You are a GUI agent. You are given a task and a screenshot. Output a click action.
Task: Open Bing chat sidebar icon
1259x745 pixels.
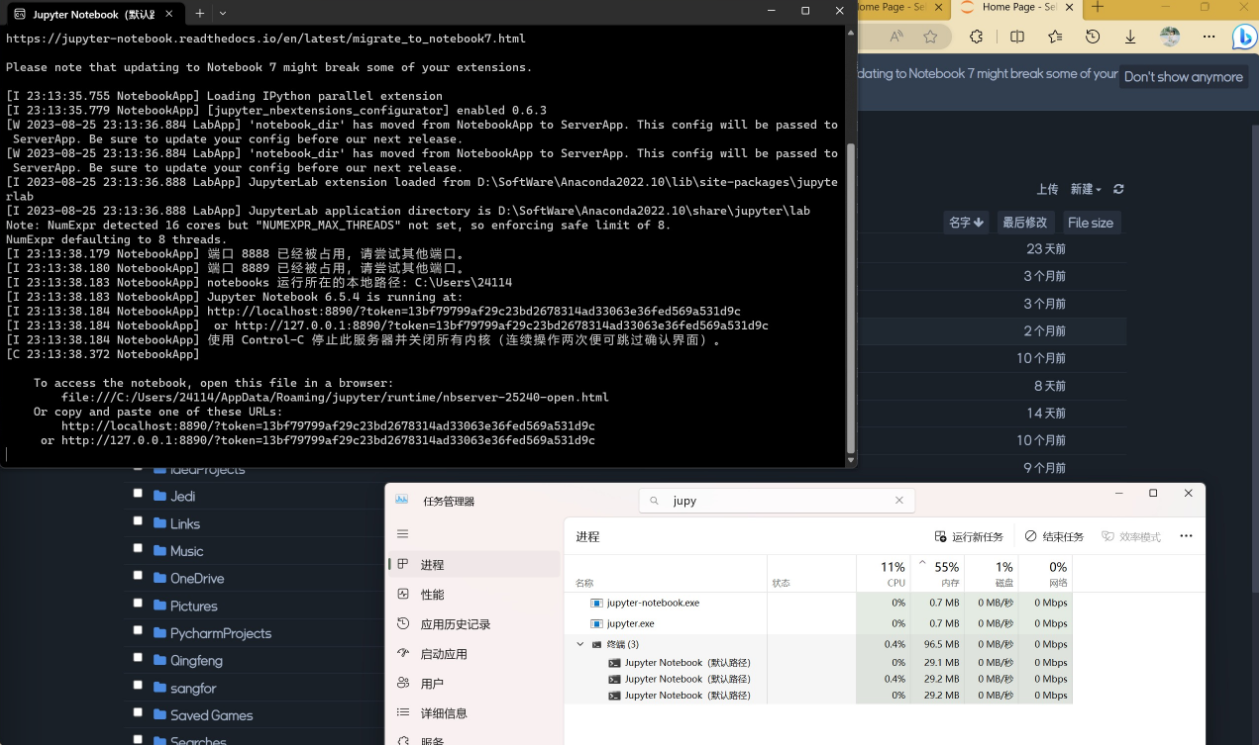[x=1243, y=38]
